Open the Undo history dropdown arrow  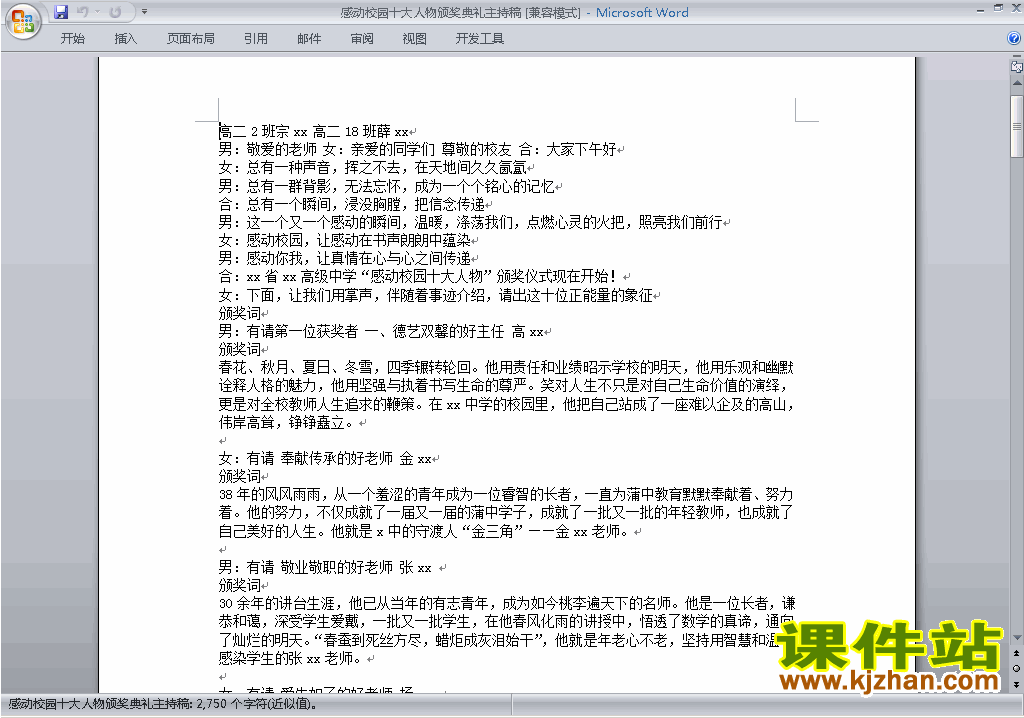(x=97, y=12)
